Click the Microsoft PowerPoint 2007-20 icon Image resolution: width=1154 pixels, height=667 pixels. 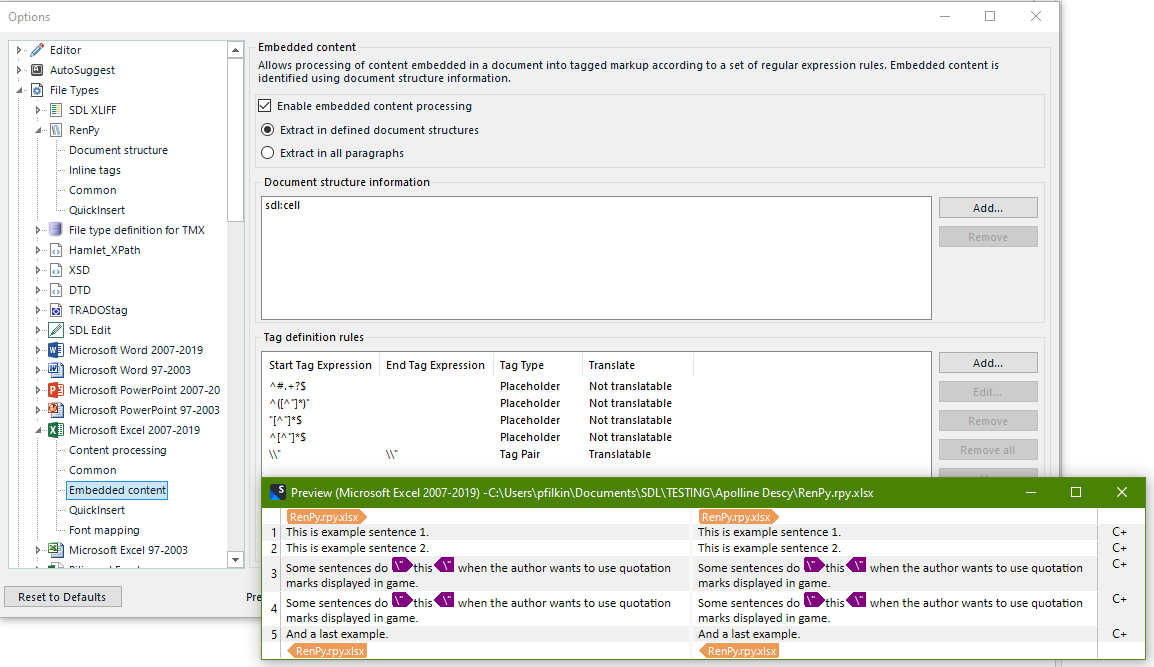(56, 389)
